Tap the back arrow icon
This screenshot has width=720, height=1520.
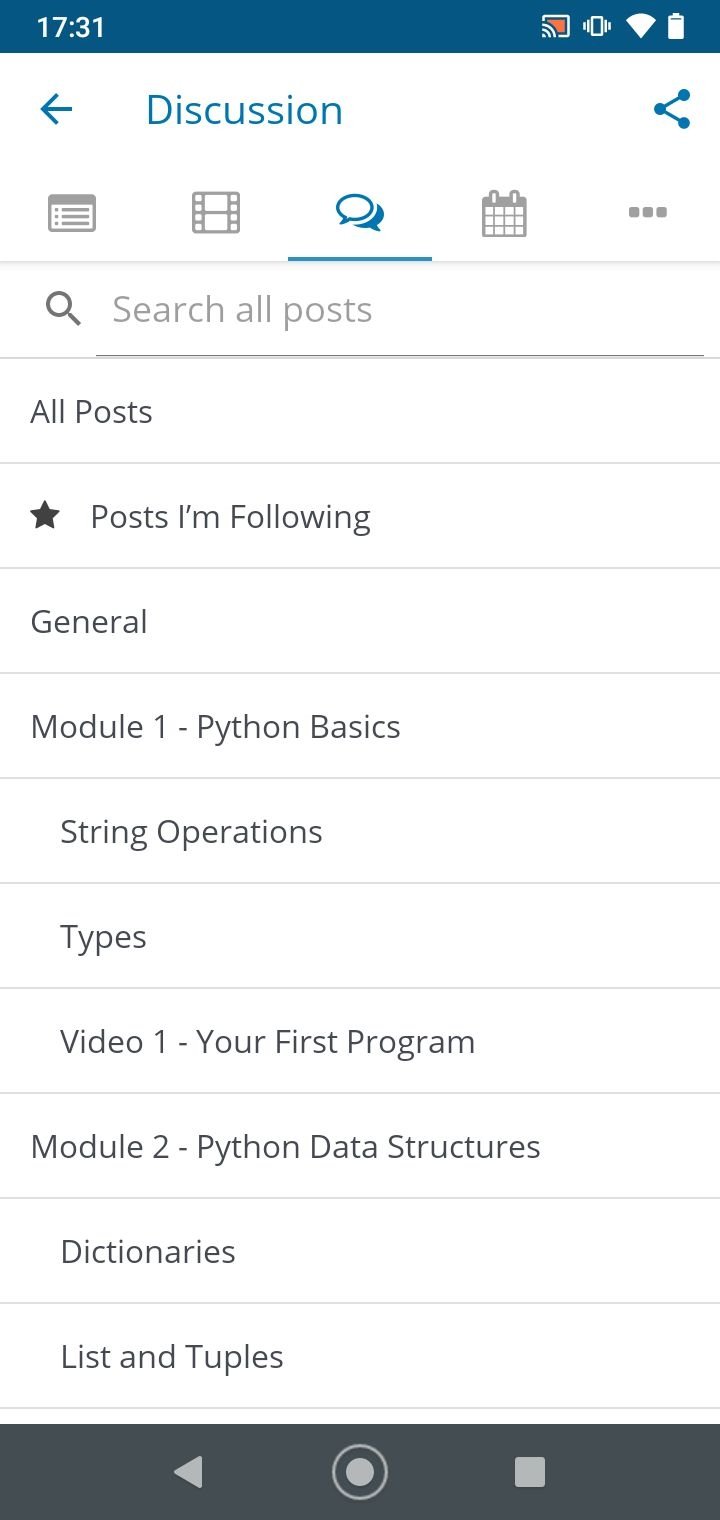click(x=57, y=109)
